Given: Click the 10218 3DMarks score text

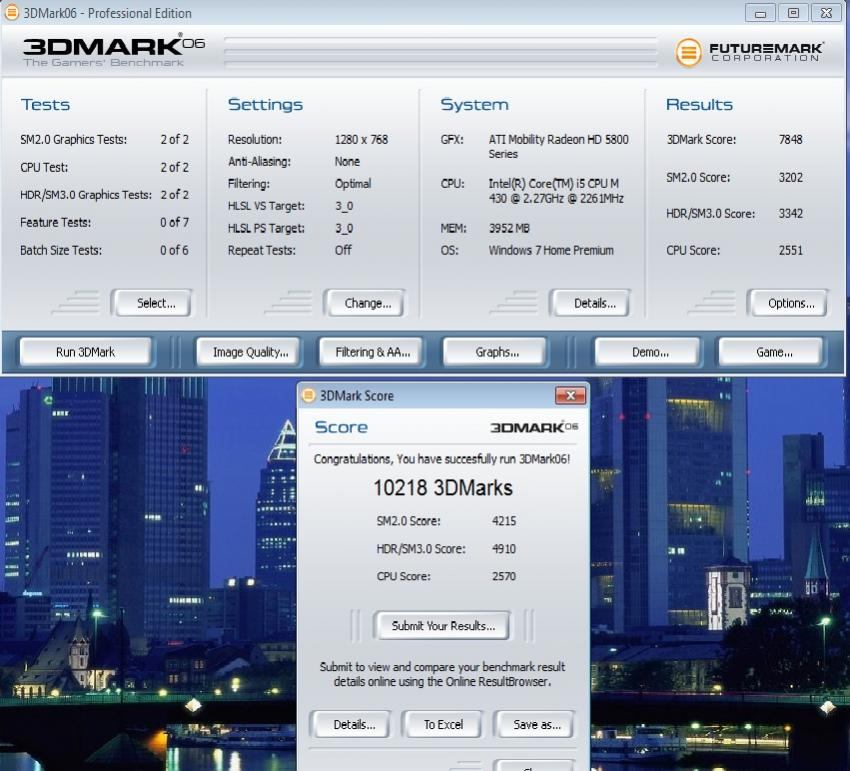Looking at the screenshot, I should pos(442,488).
